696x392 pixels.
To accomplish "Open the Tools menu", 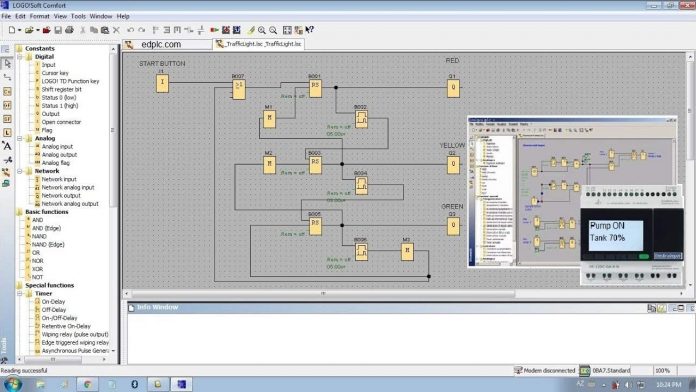I will point(78,16).
